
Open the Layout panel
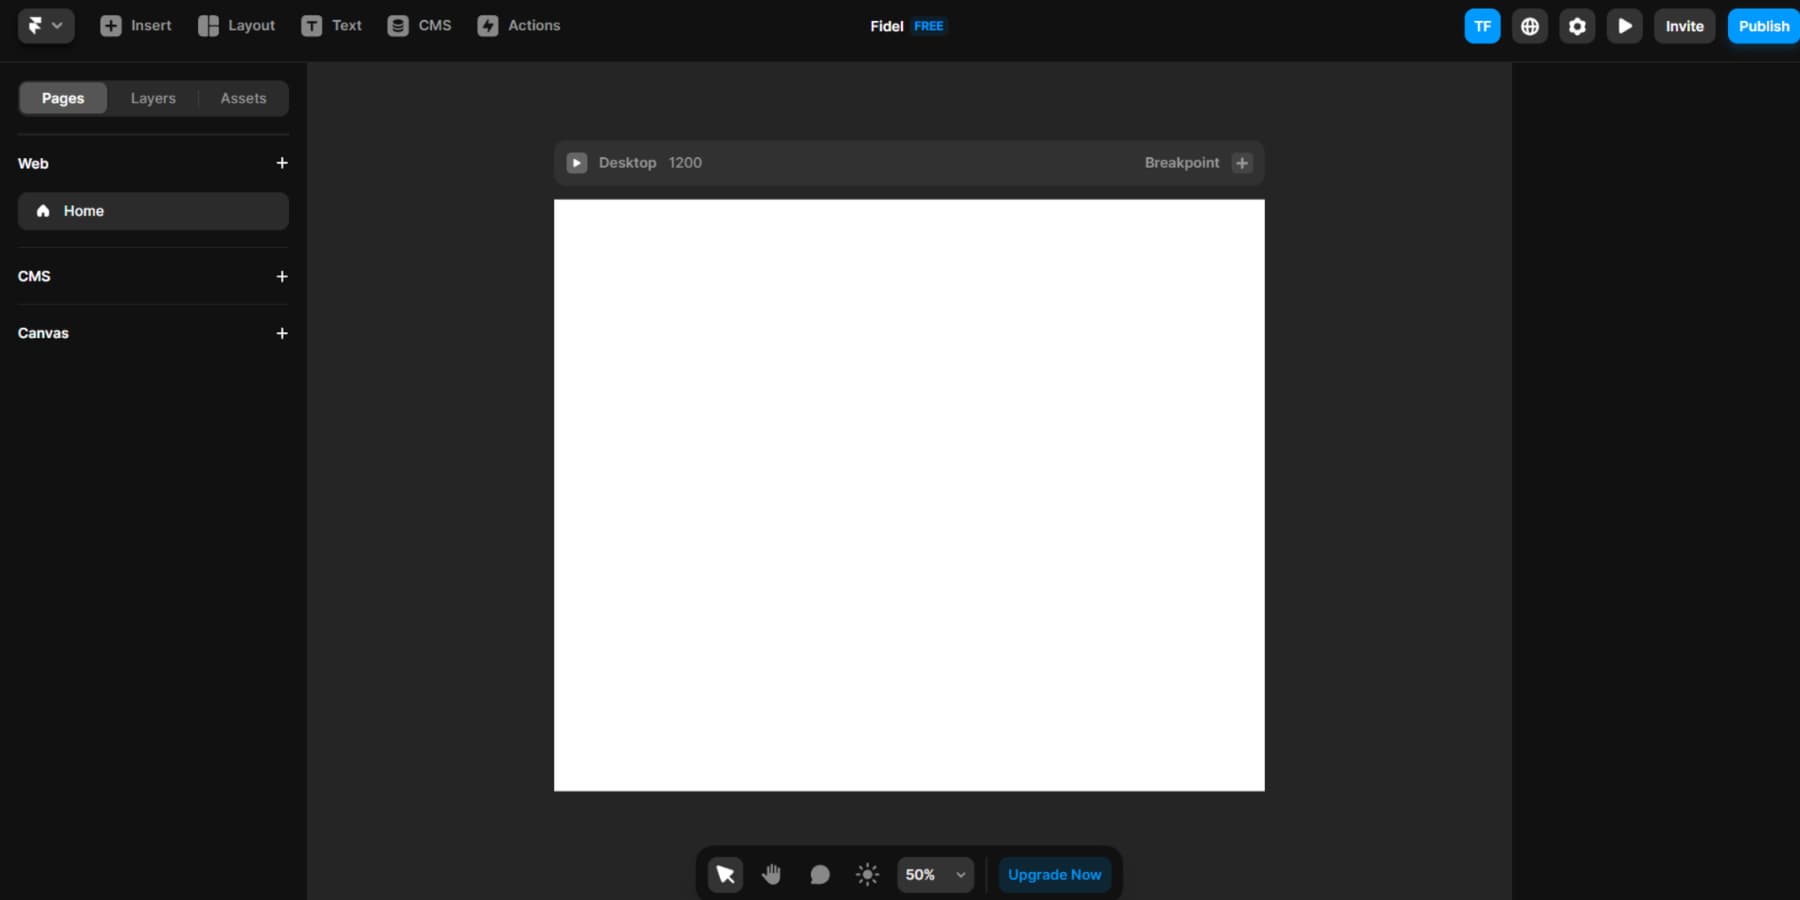click(x=235, y=25)
